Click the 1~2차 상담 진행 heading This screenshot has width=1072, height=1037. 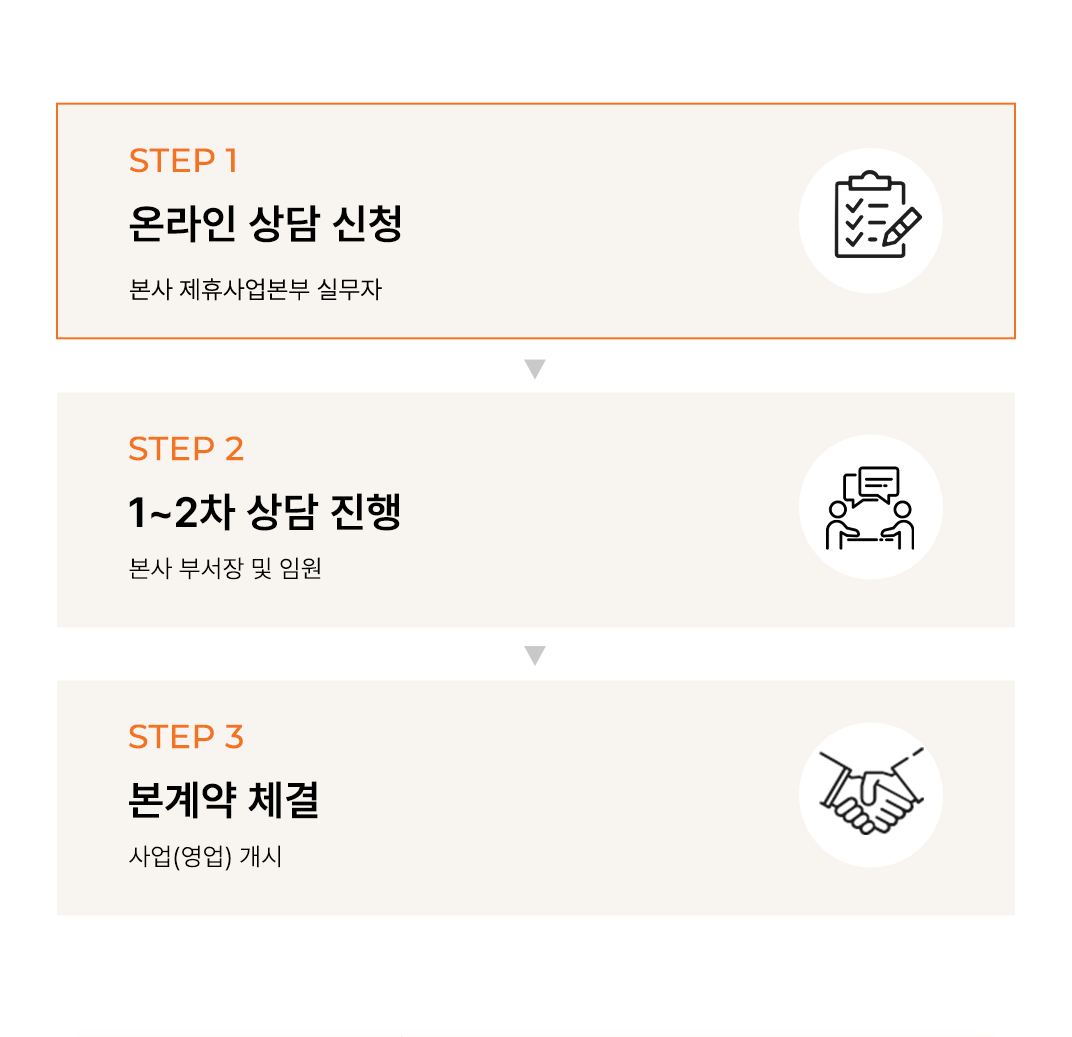click(264, 512)
